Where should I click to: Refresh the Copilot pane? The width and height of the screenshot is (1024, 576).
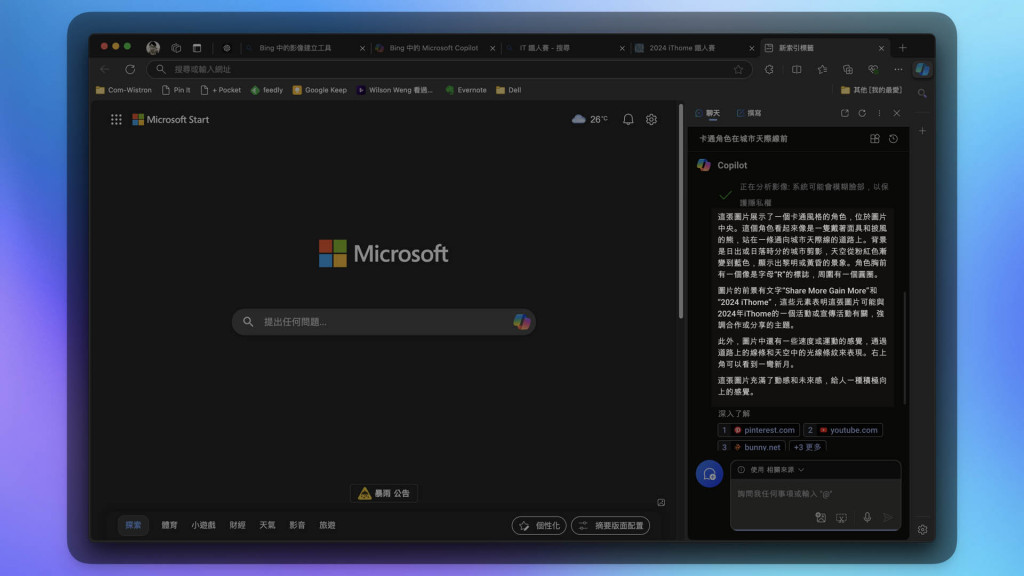tap(862, 113)
